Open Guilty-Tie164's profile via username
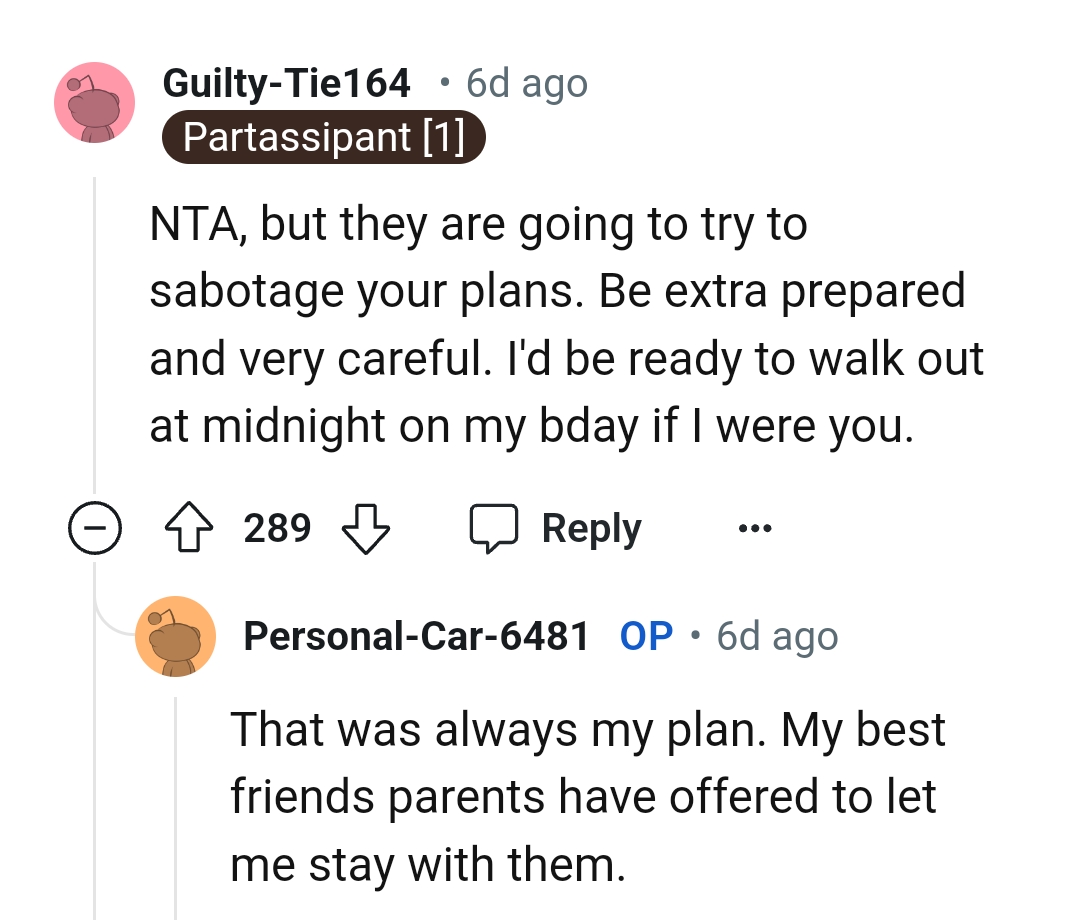Viewport: 1080px width, 920px height. point(286,83)
